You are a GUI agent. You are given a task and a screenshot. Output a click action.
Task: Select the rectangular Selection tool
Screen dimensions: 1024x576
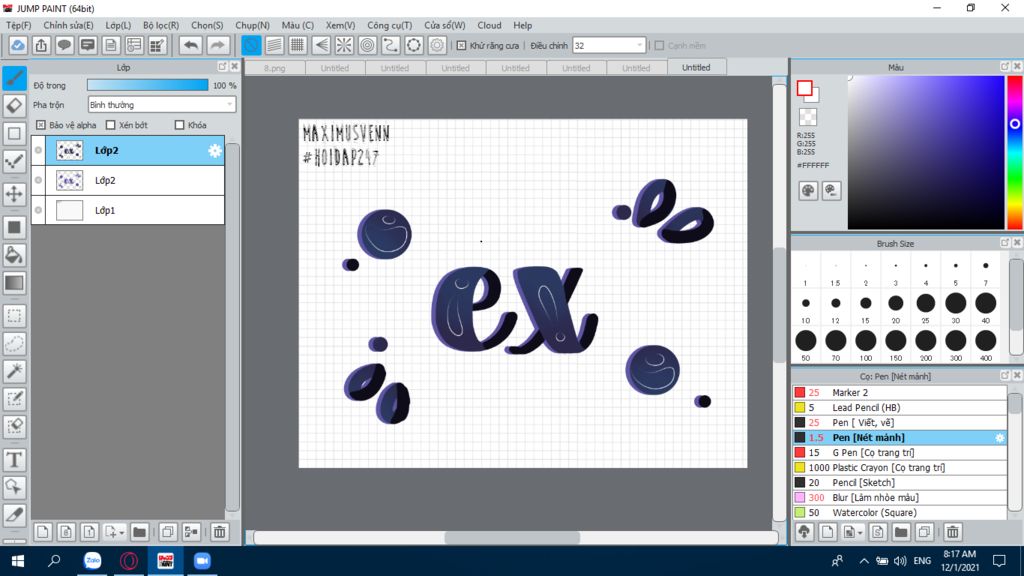[x=14, y=316]
